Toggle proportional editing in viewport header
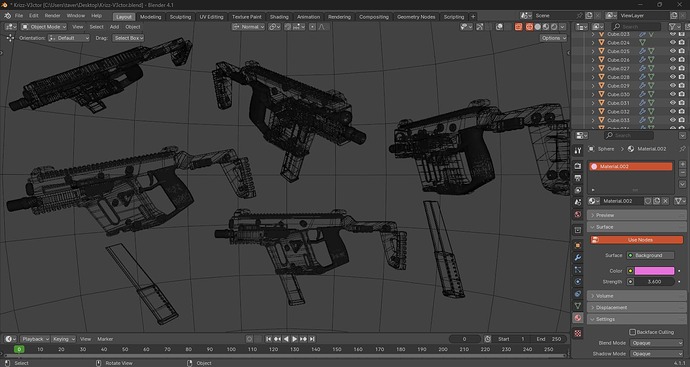 312,27
